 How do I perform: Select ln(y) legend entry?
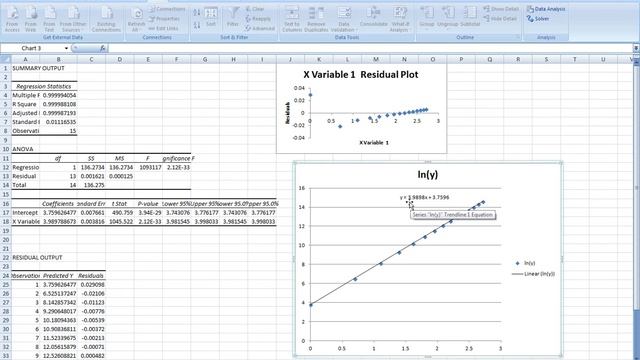[x=525, y=263]
